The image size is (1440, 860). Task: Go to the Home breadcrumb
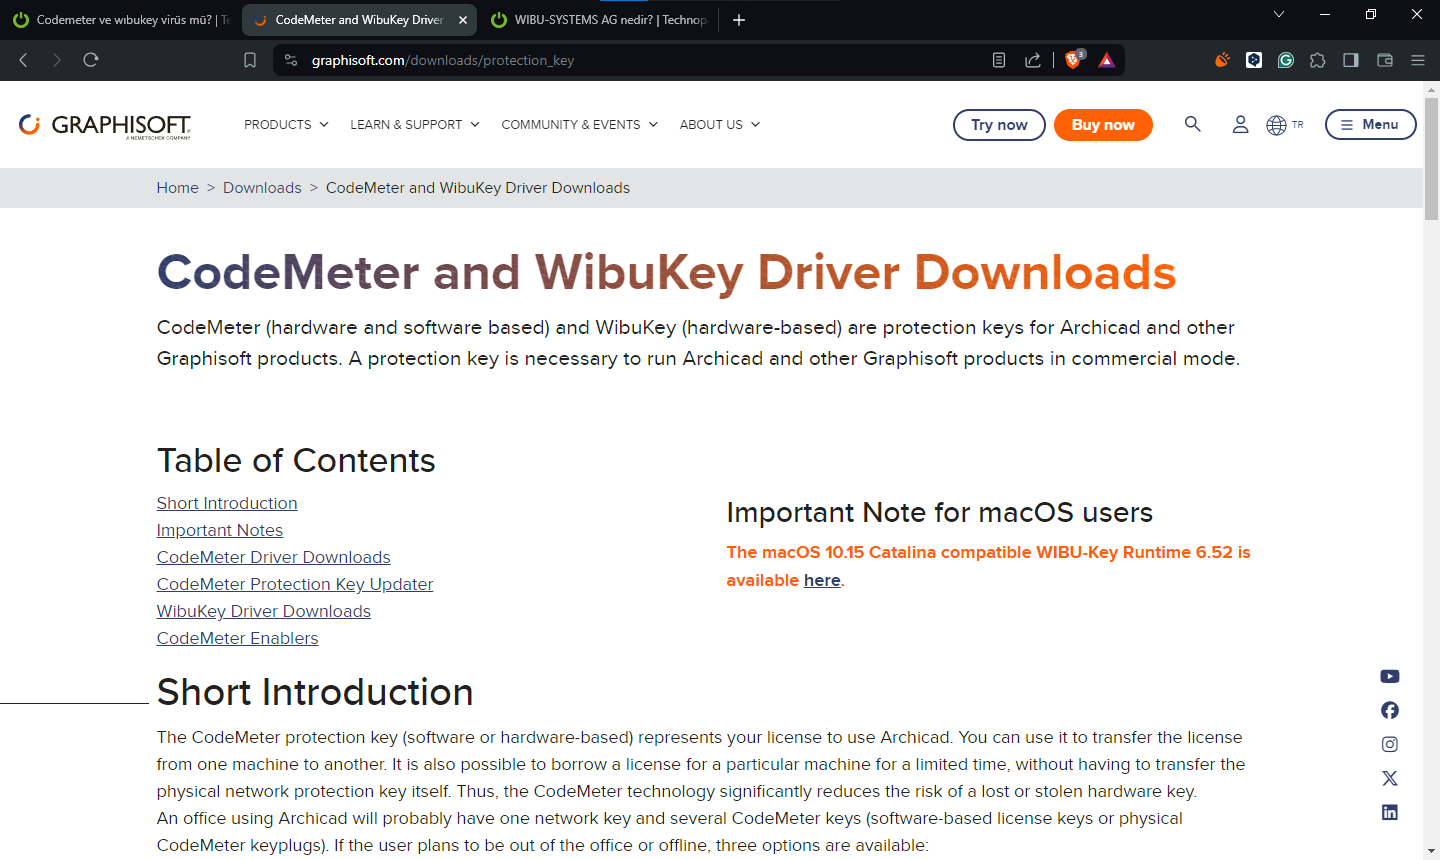(x=178, y=188)
